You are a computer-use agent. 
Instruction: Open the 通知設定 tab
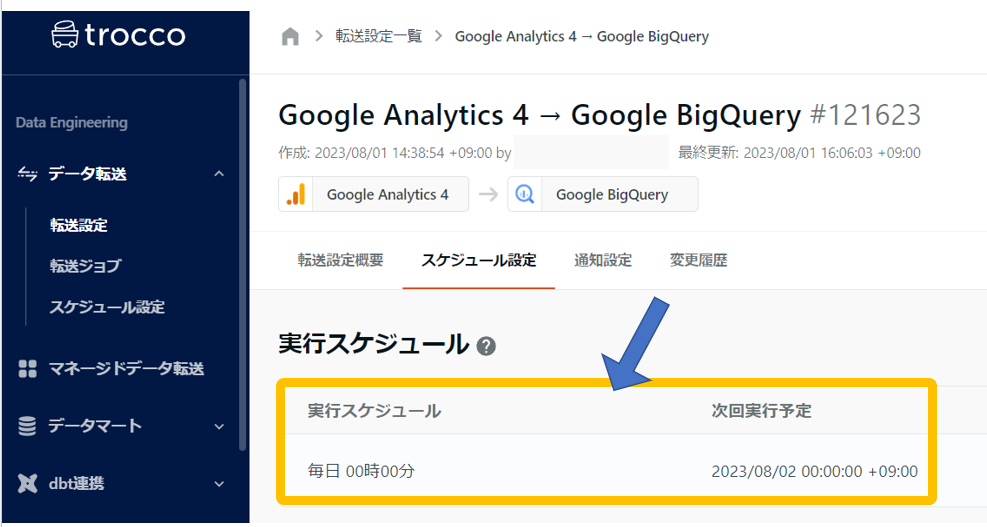pyautogui.click(x=603, y=261)
